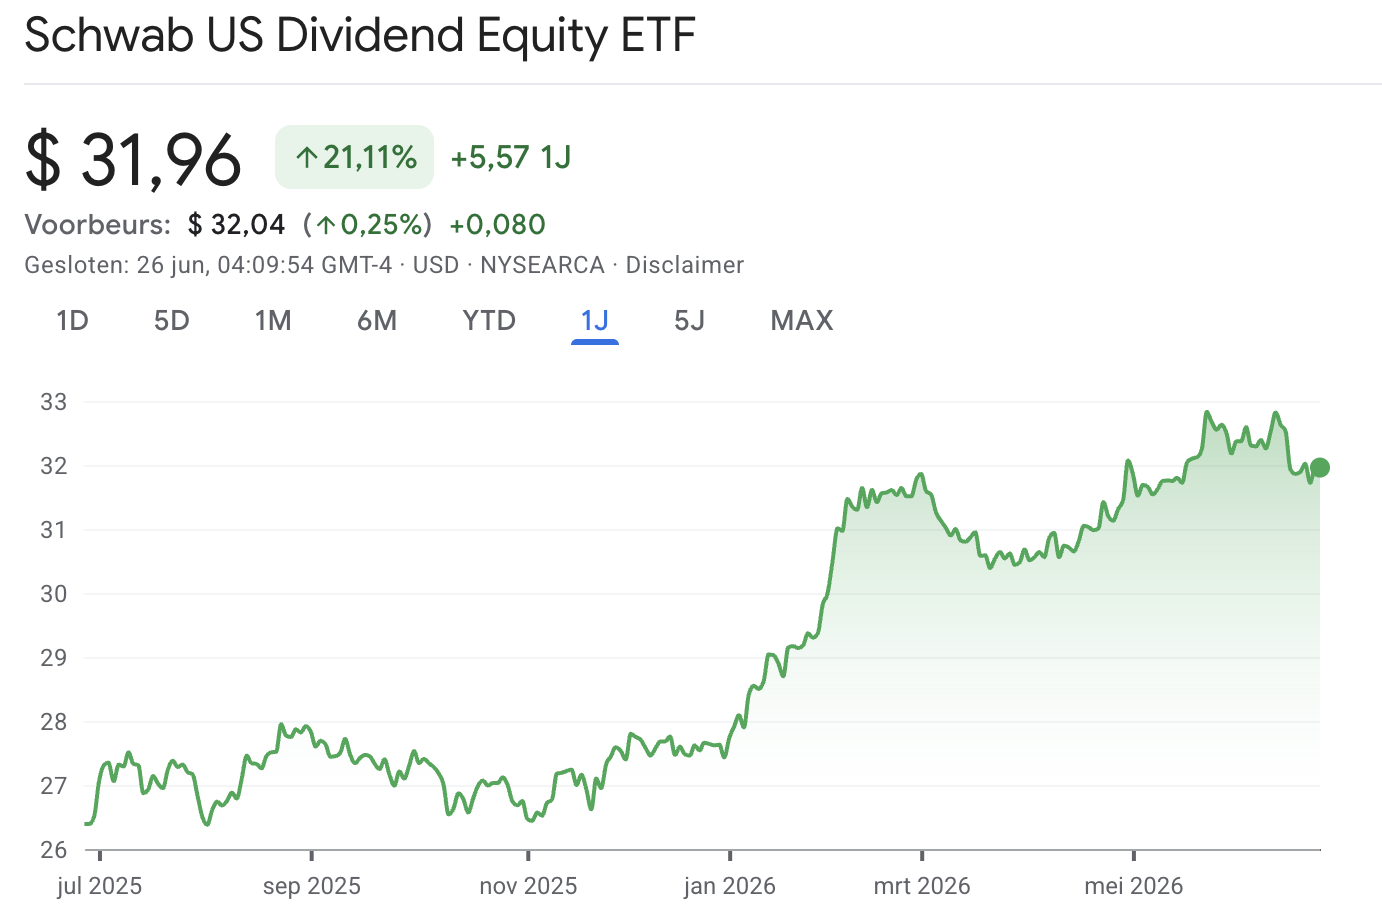The width and height of the screenshot is (1382, 924).
Task: Click the NYSEARCA exchange label
Action: click(x=543, y=265)
